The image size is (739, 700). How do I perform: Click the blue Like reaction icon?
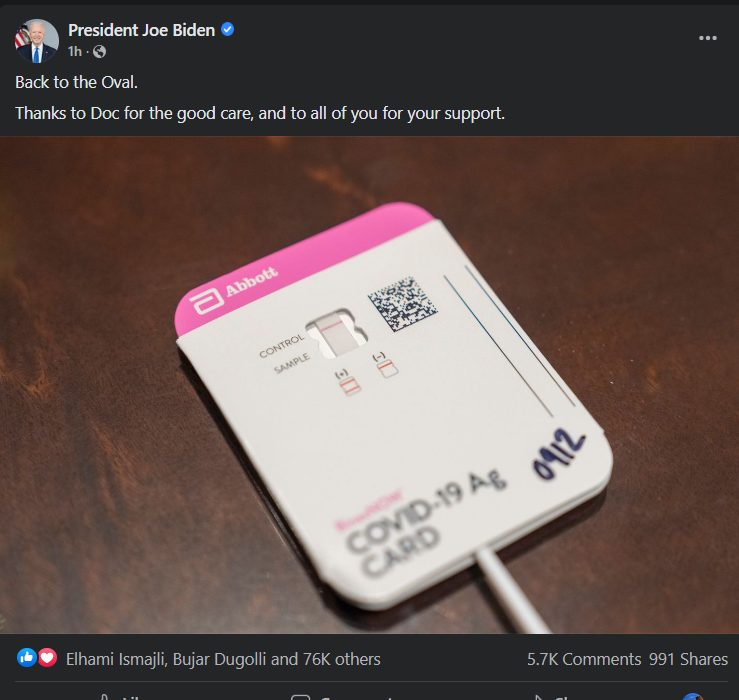point(27,658)
